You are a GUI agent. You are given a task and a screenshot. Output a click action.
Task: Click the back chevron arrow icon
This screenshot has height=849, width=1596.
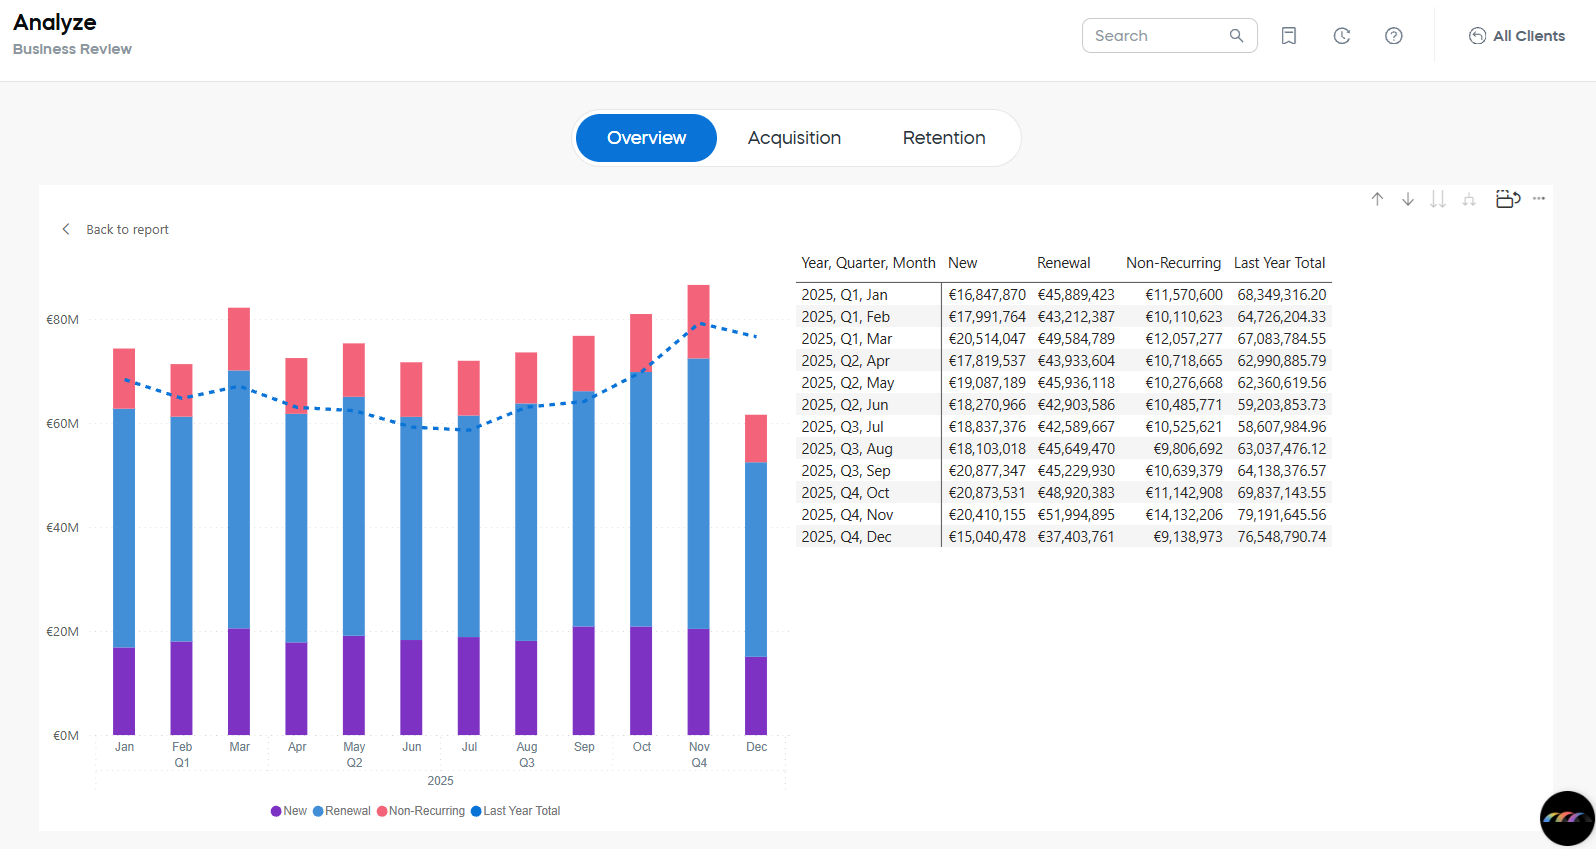coord(66,229)
